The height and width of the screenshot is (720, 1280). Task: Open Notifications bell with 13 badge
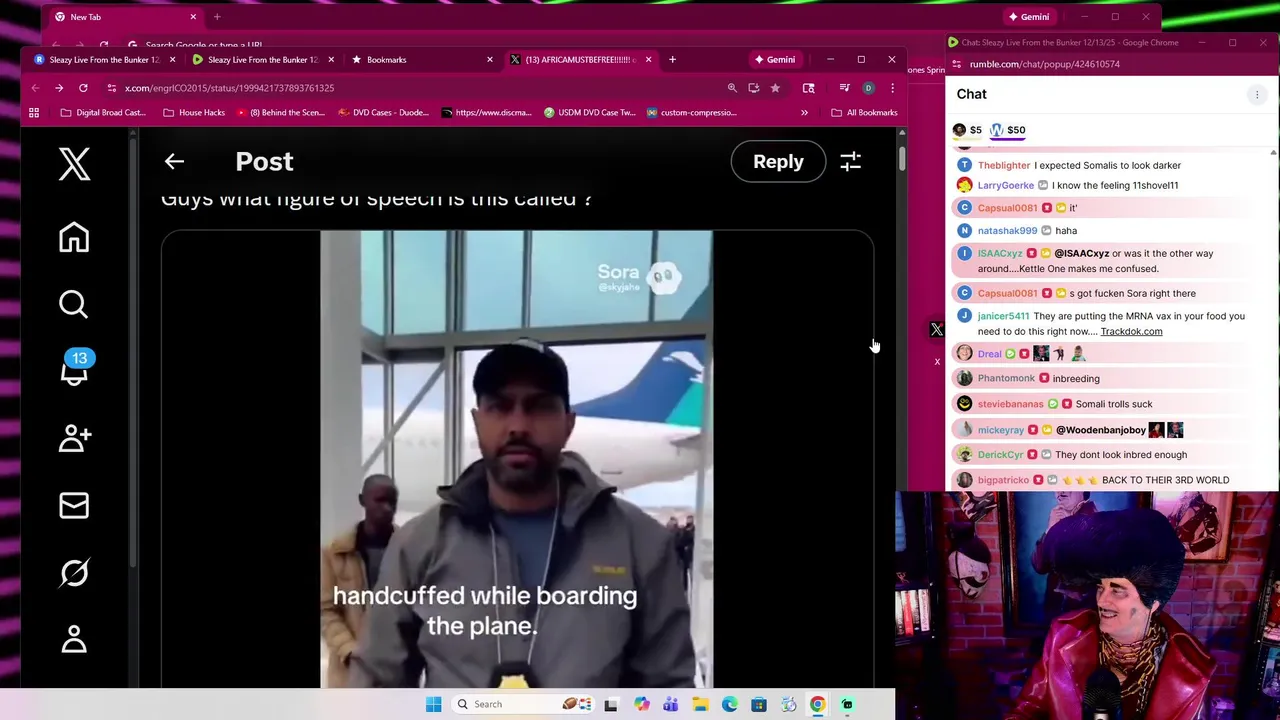tap(75, 368)
